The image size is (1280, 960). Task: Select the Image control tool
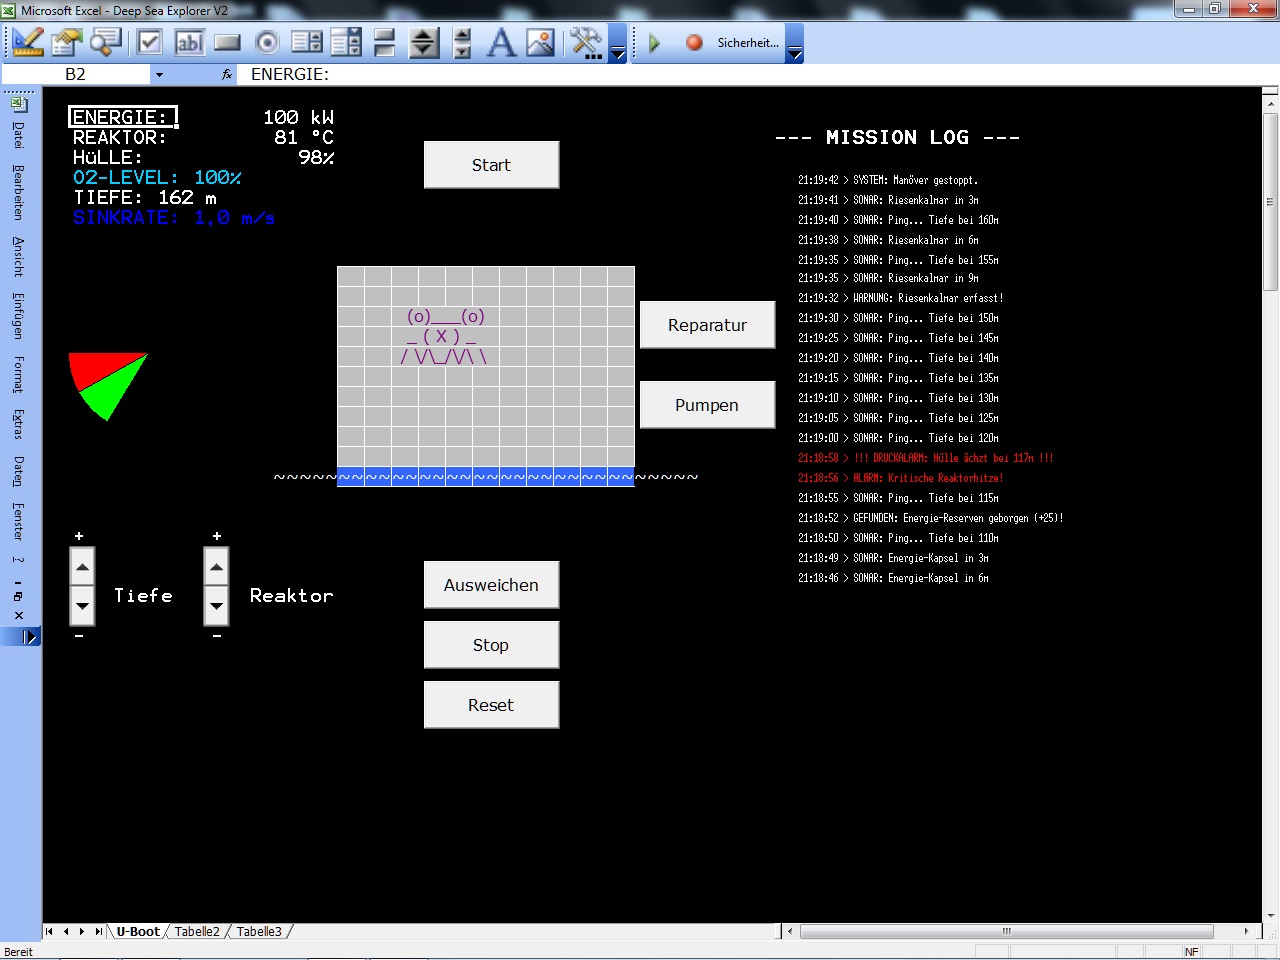tap(540, 43)
